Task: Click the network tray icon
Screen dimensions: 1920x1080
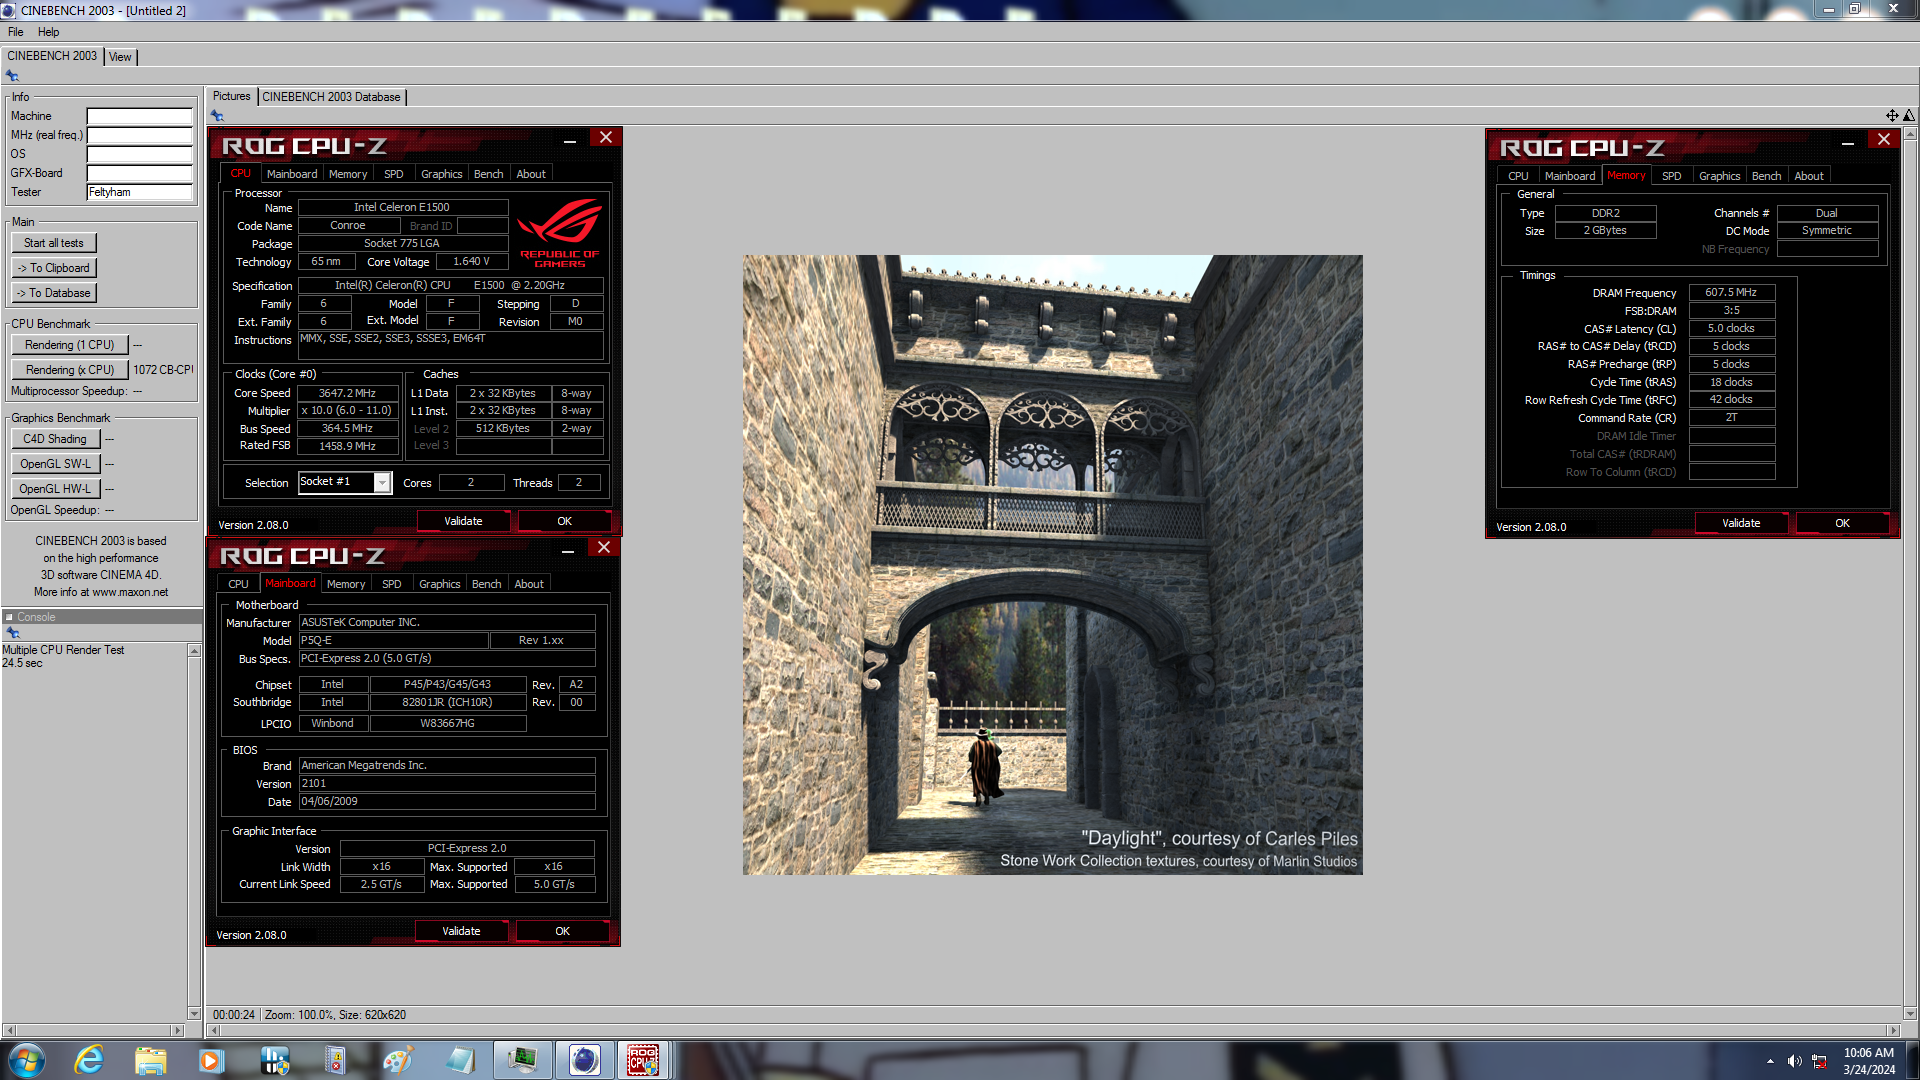Action: point(1819,1061)
